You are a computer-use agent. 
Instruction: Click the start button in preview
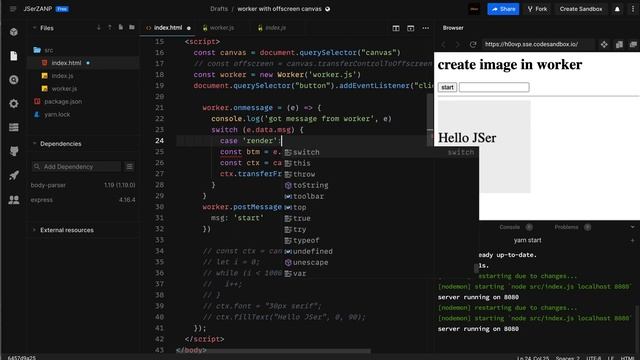tap(447, 87)
